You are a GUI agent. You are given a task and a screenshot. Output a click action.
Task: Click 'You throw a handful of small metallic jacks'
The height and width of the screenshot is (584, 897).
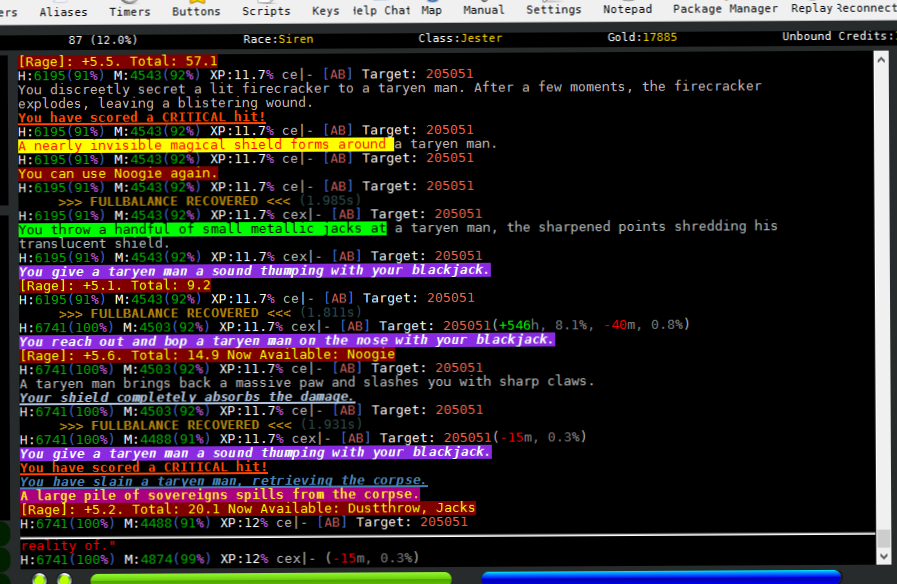click(x=203, y=229)
